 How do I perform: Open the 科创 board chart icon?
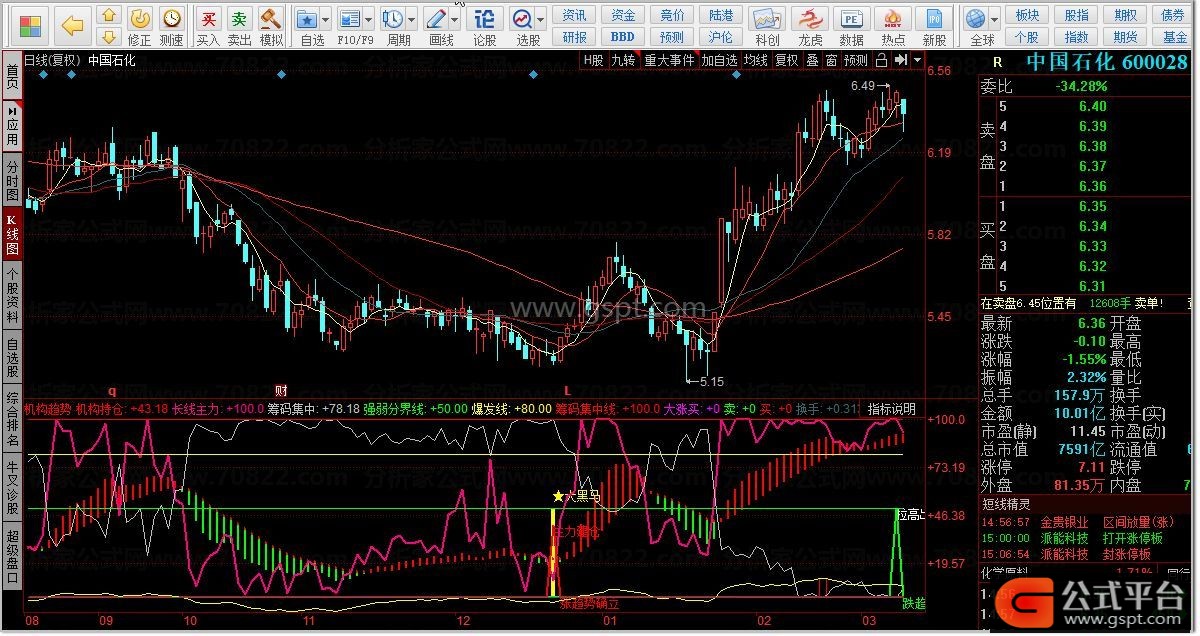click(767, 26)
